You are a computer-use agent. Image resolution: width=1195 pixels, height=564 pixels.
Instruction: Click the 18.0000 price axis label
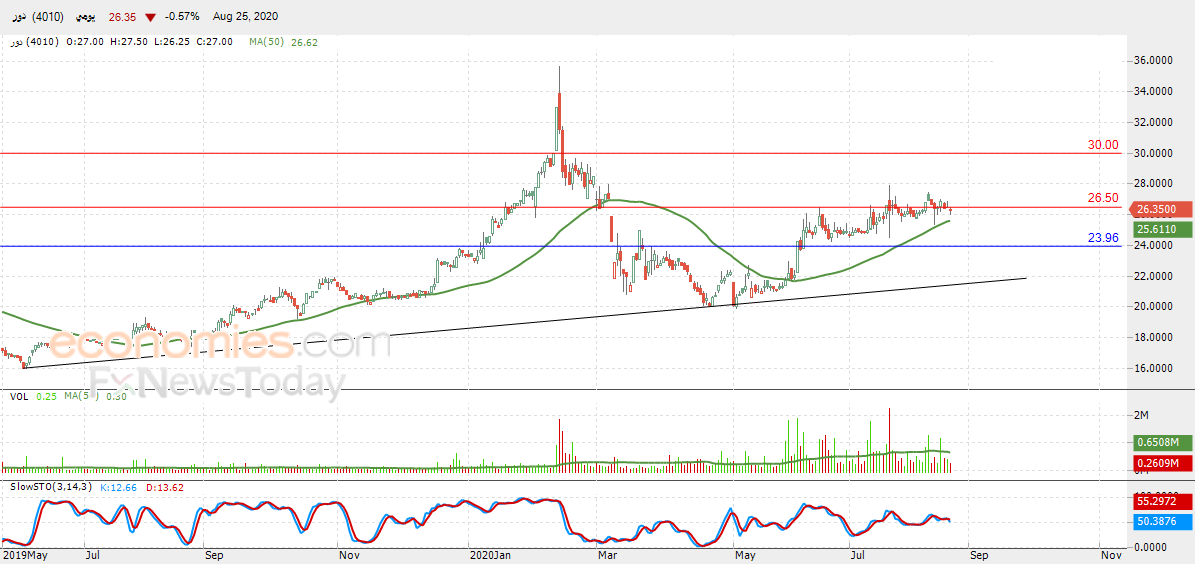point(1155,338)
